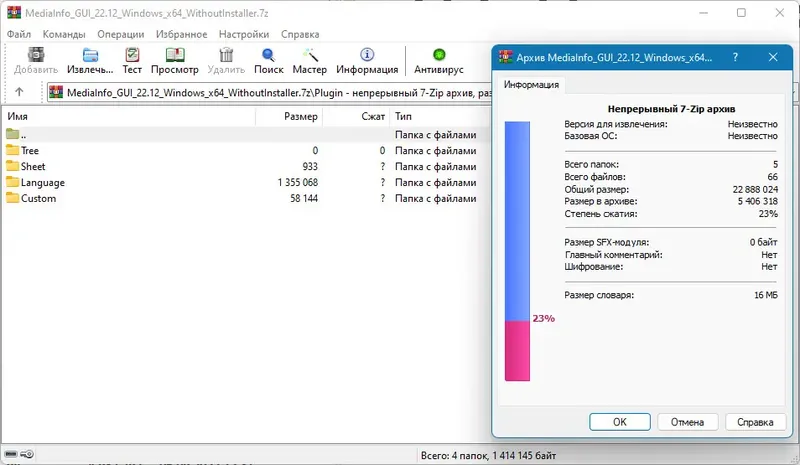The width and height of the screenshot is (800, 465).
Task: Close the archive information dialog
Action: (773, 57)
